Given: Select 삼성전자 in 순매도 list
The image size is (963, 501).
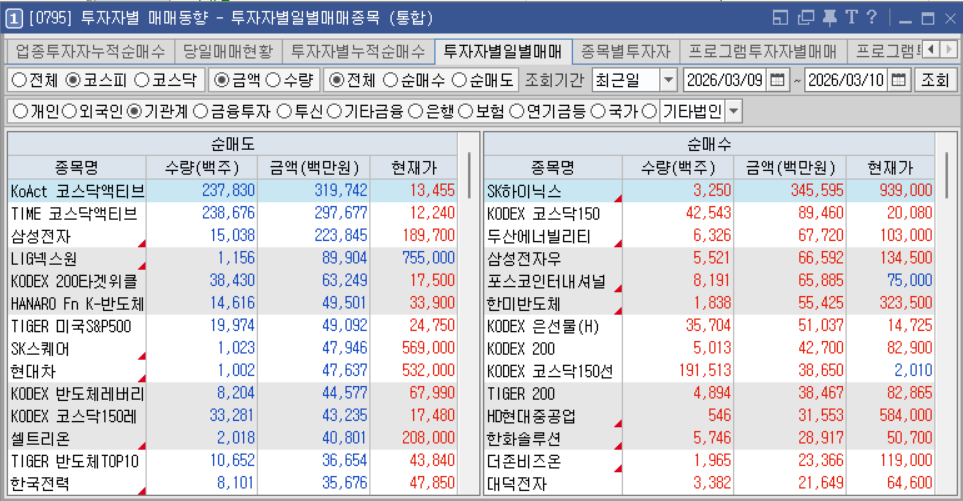Looking at the screenshot, I should [232, 236].
